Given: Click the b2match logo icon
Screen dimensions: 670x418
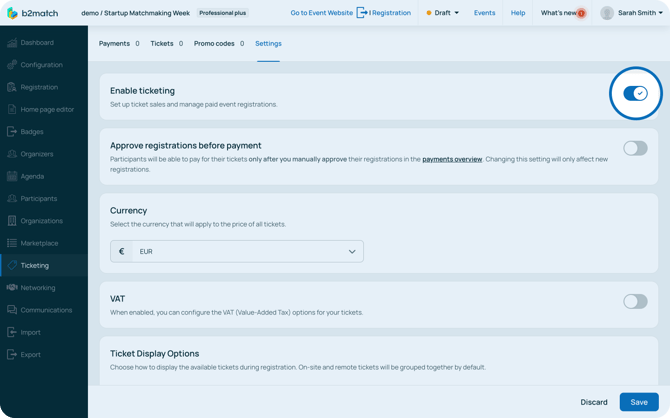Looking at the screenshot, I should point(12,13).
